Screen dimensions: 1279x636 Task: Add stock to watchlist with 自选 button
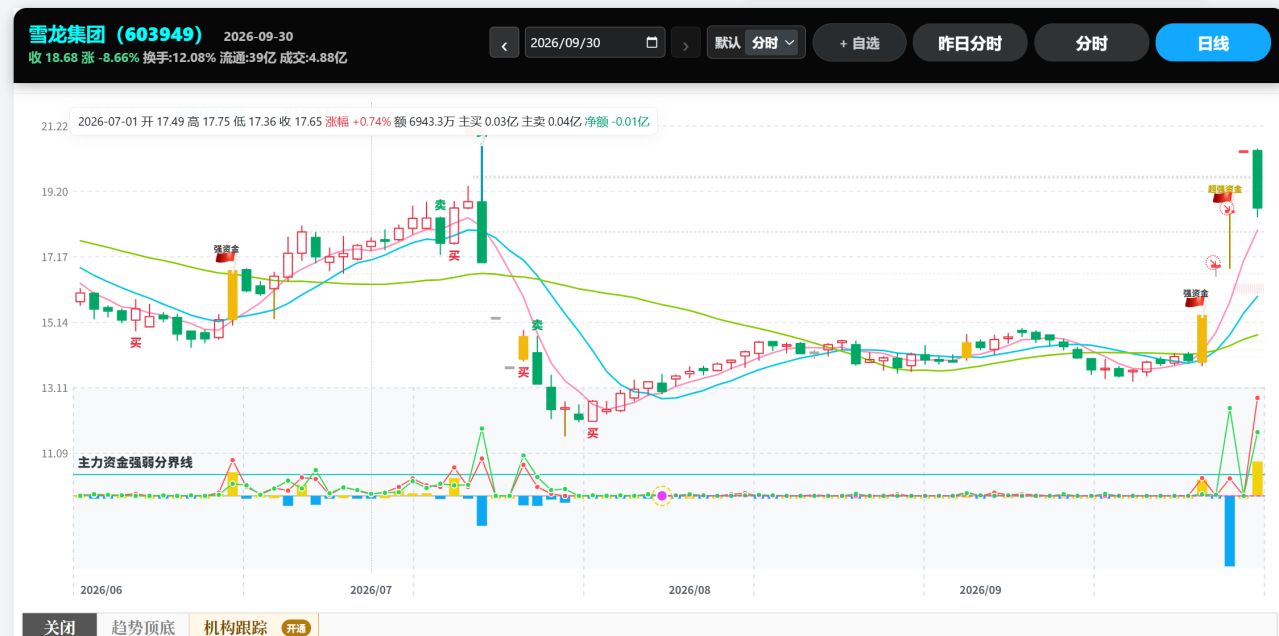(859, 43)
